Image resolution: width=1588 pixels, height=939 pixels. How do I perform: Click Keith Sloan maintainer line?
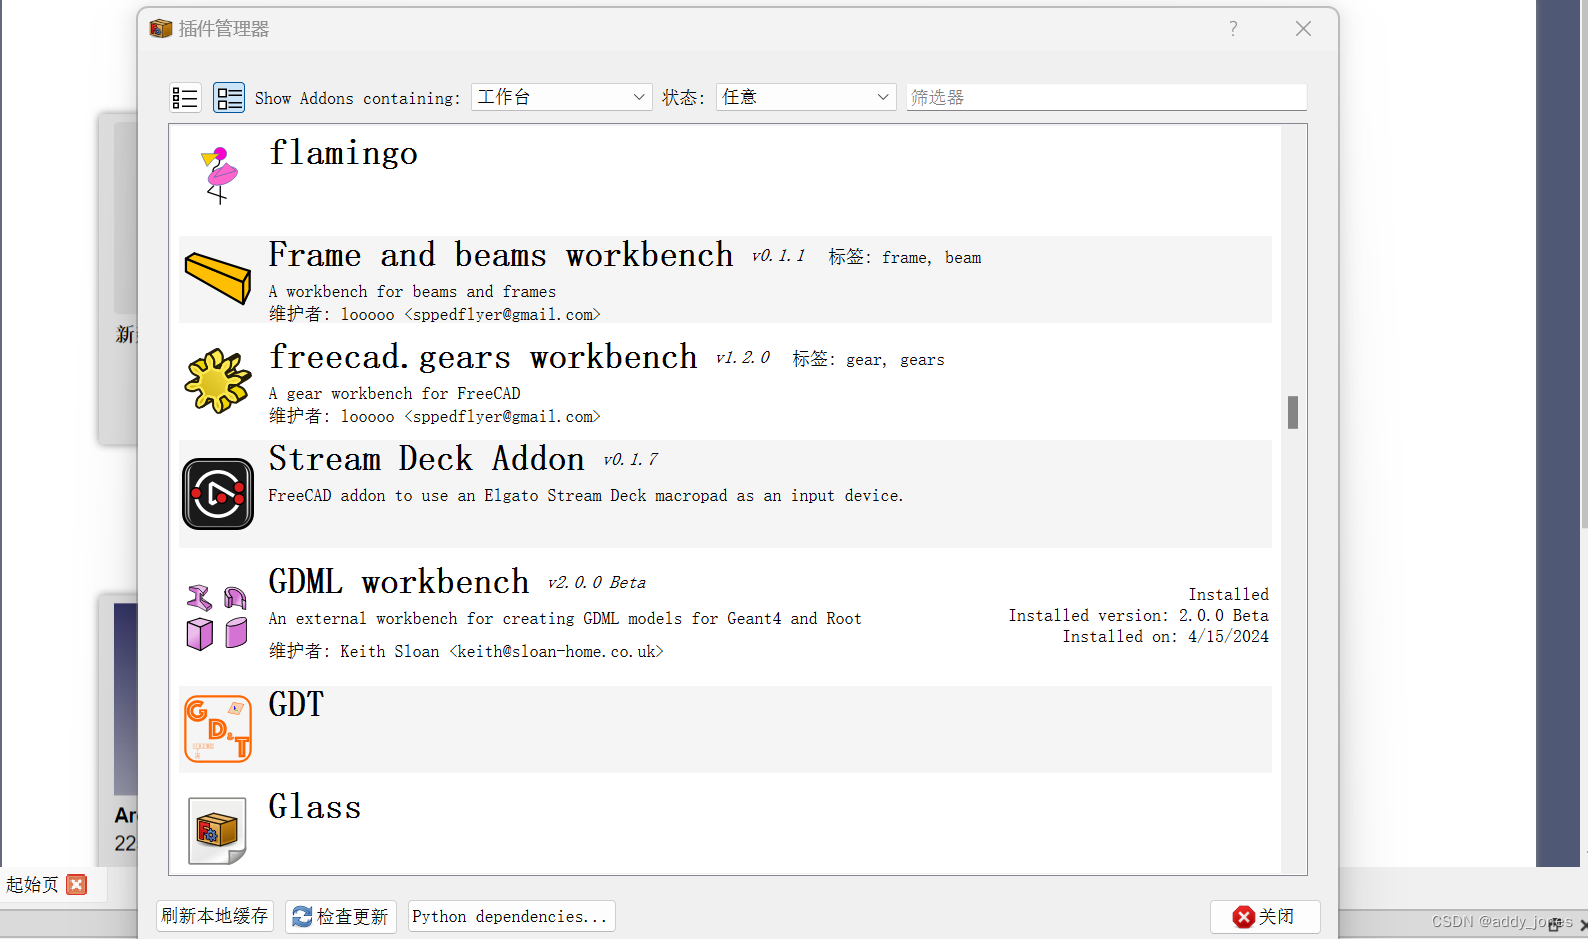(466, 652)
